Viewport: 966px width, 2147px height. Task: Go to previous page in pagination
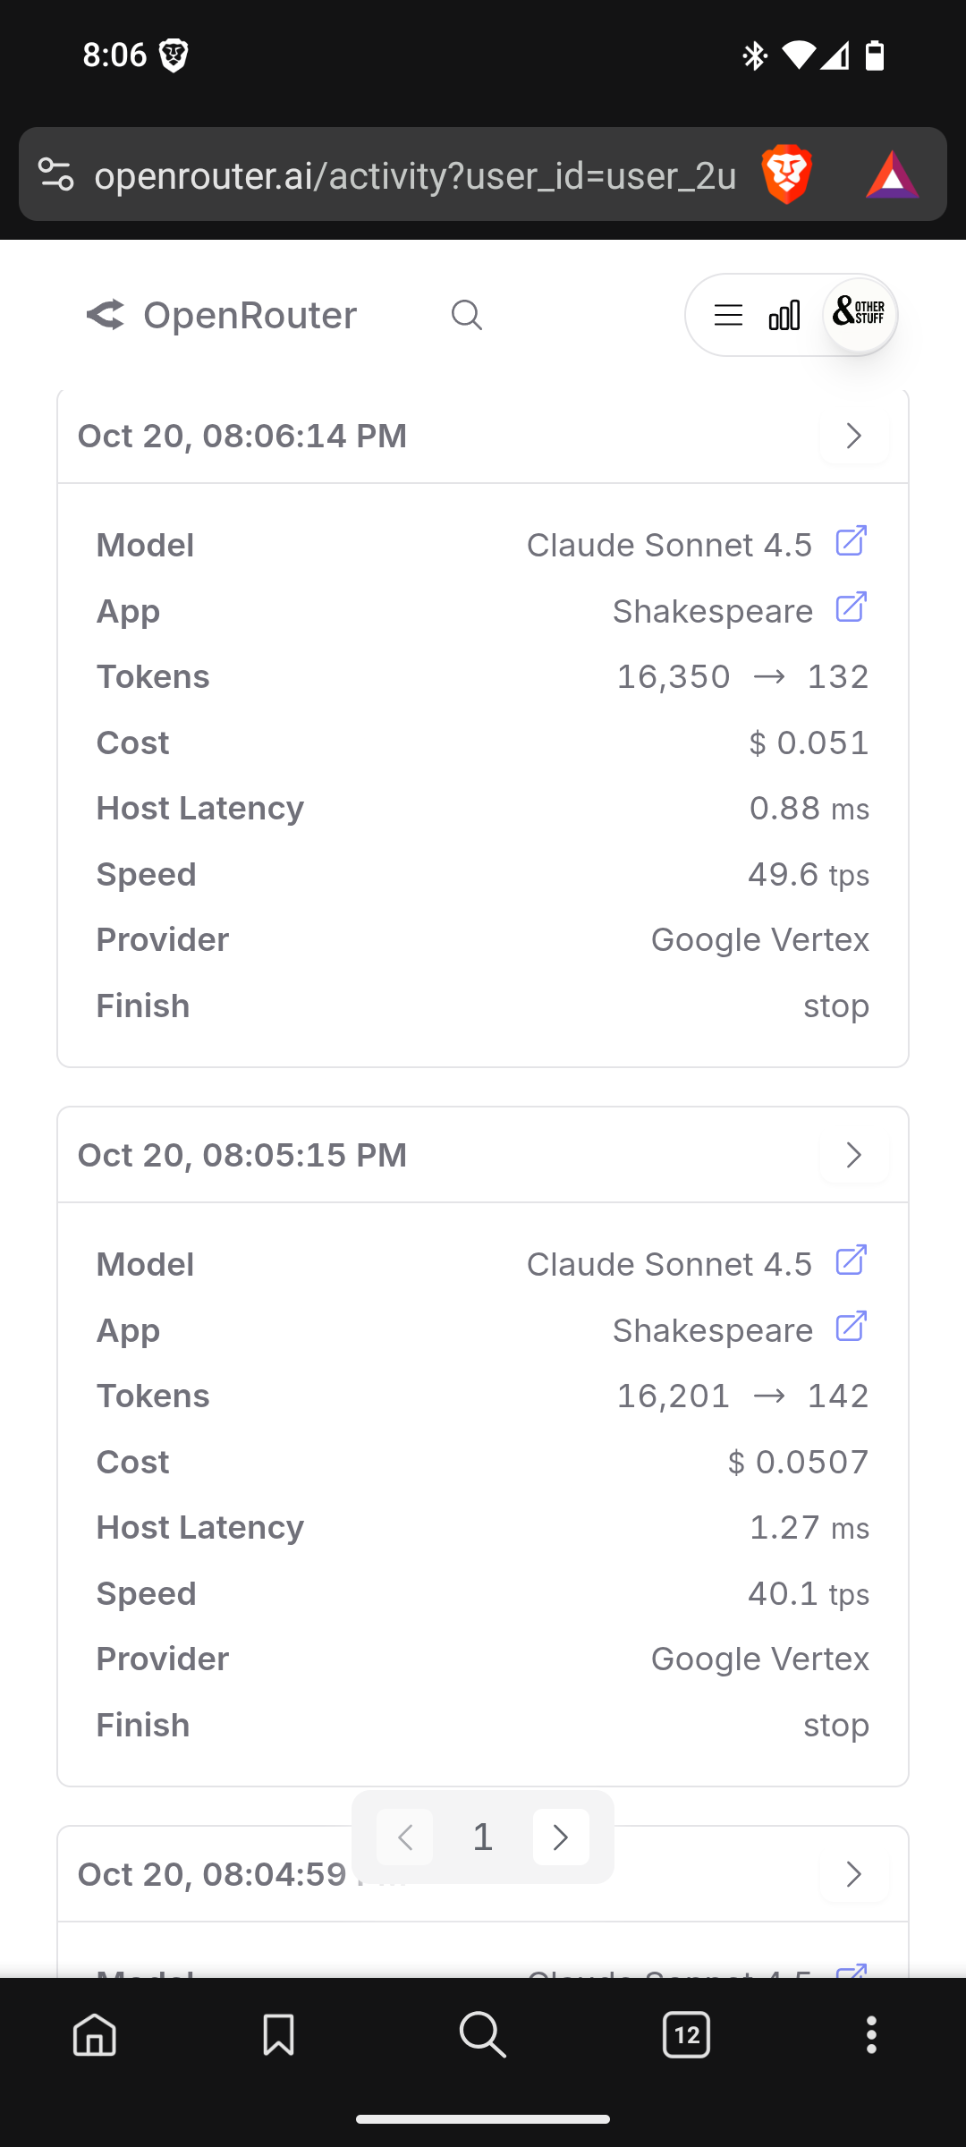(x=405, y=1837)
